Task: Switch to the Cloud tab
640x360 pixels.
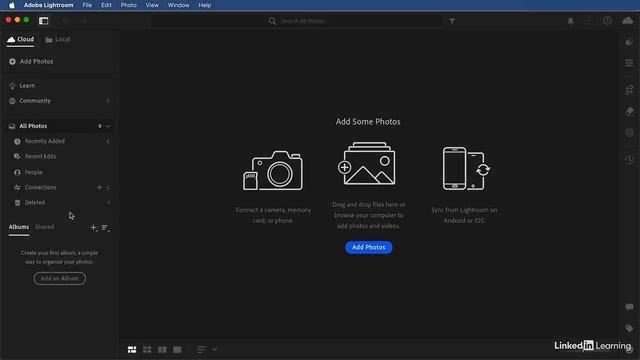Action: (20, 40)
